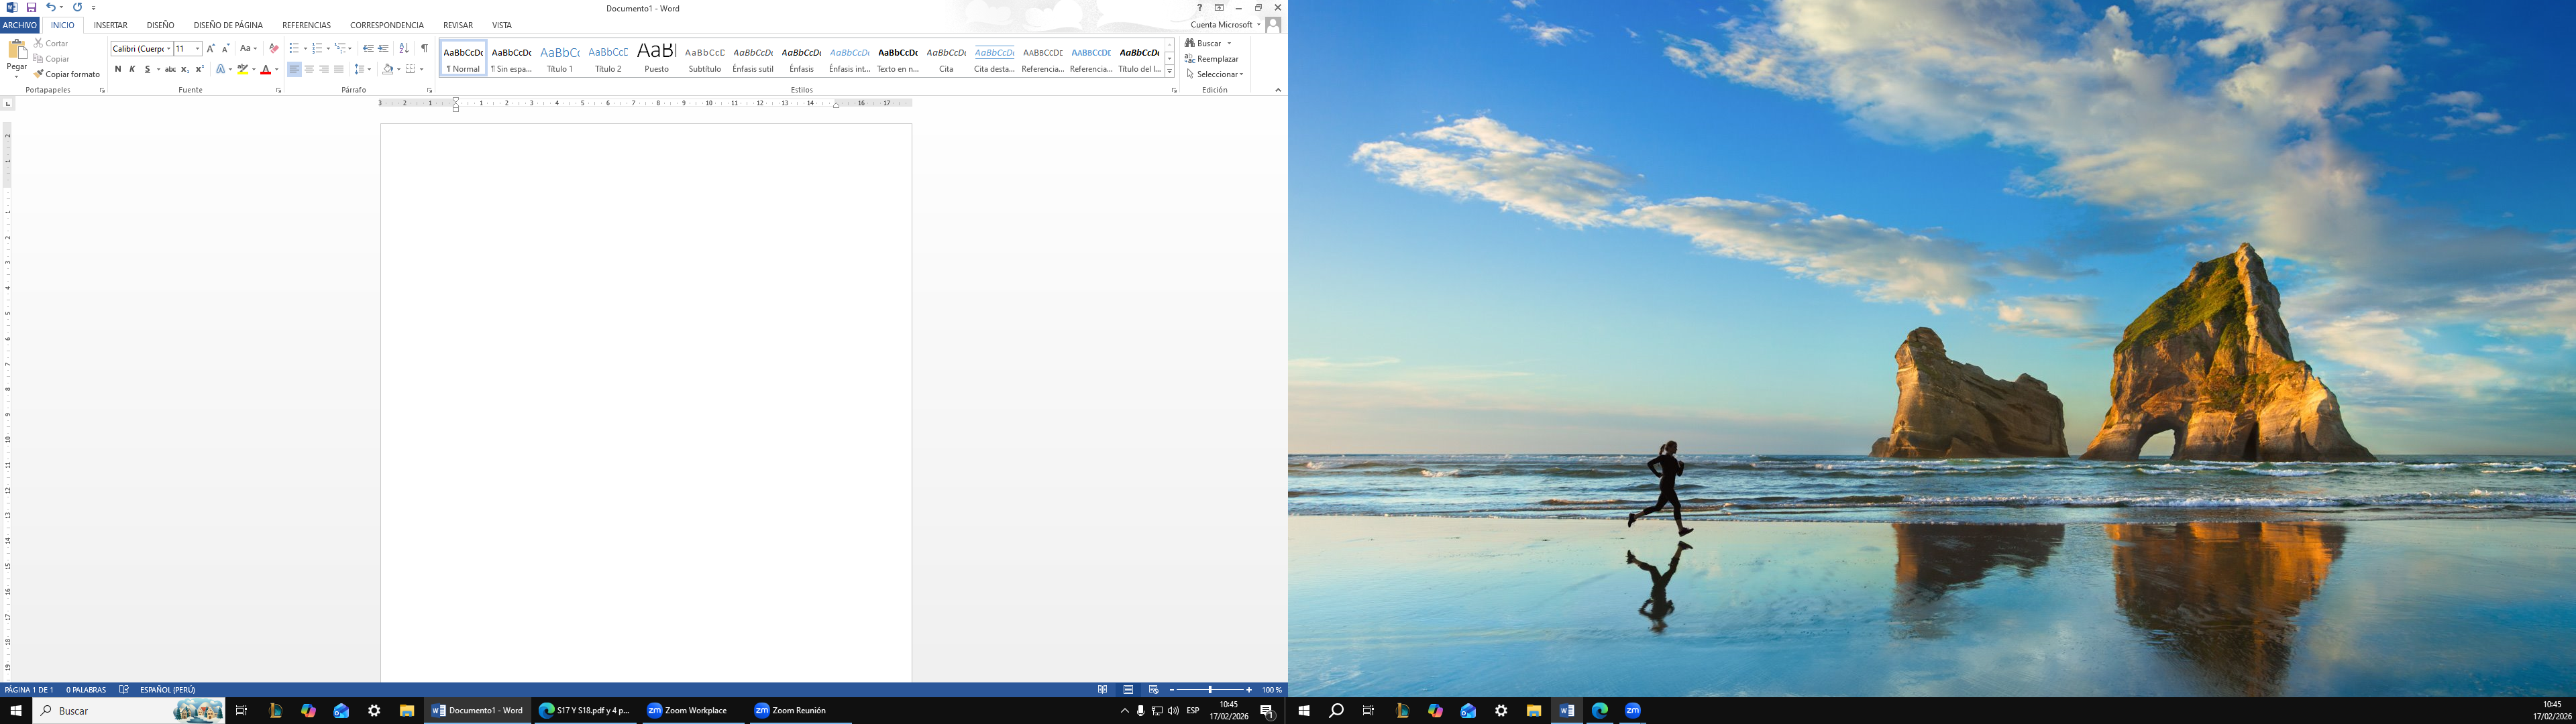Open the font size dropdown
The image size is (2576, 724).
197,48
